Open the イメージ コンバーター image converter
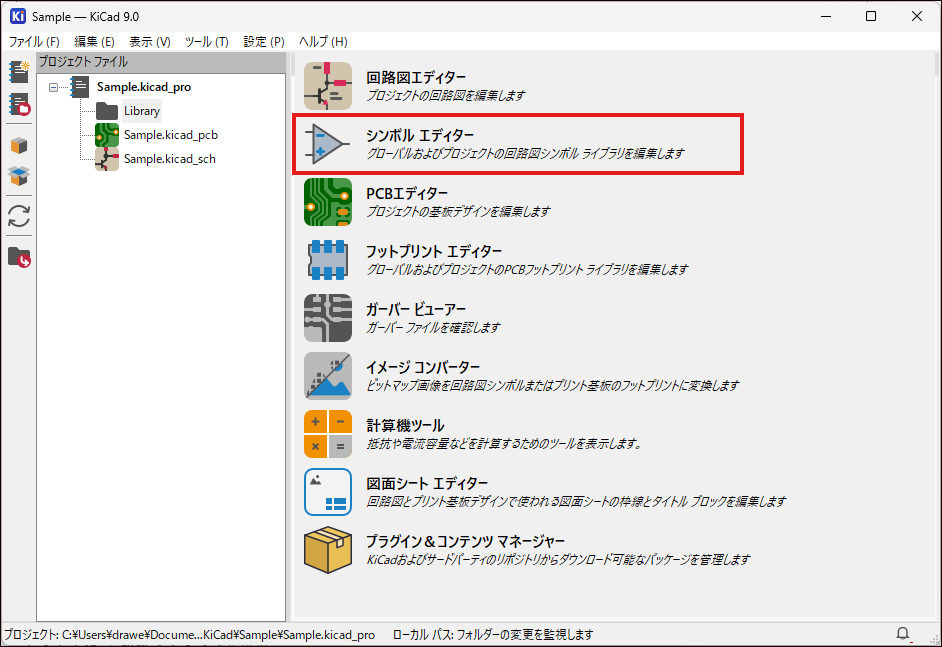The width and height of the screenshot is (942, 647). tap(328, 376)
